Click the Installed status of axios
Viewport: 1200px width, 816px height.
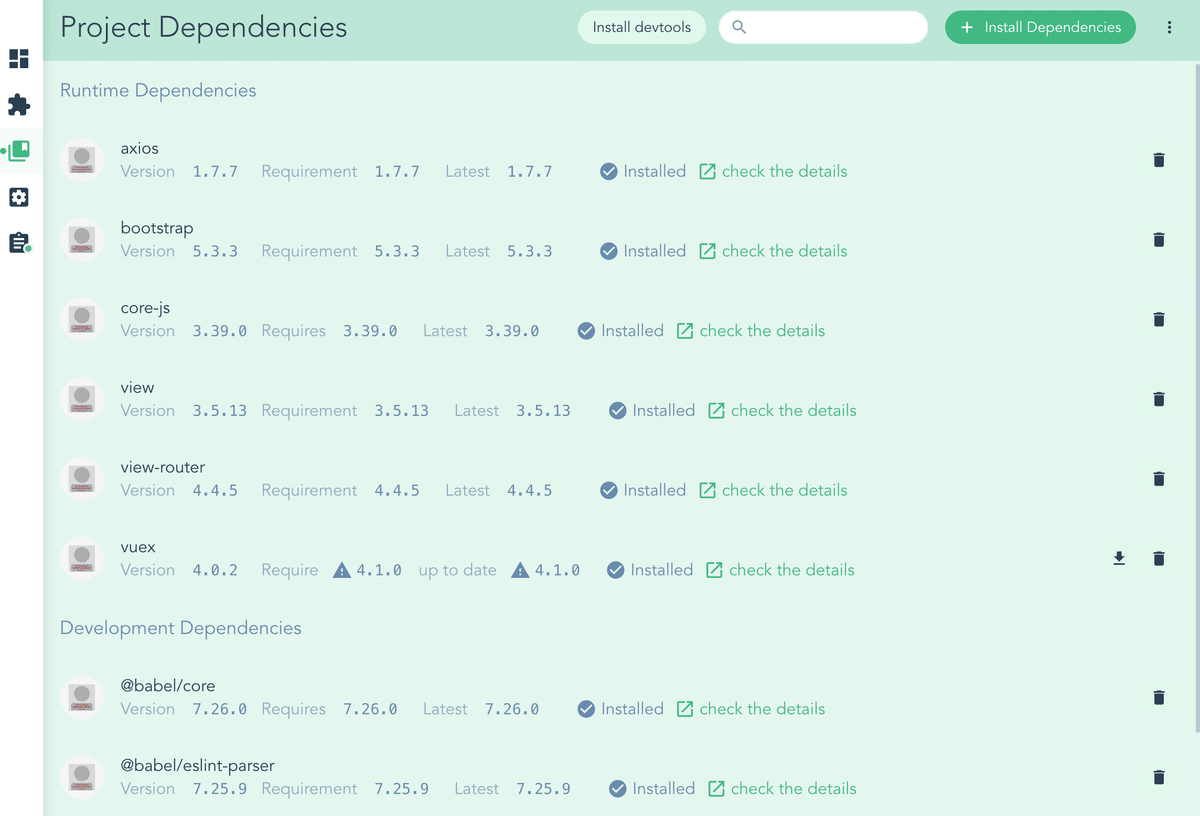tap(643, 172)
